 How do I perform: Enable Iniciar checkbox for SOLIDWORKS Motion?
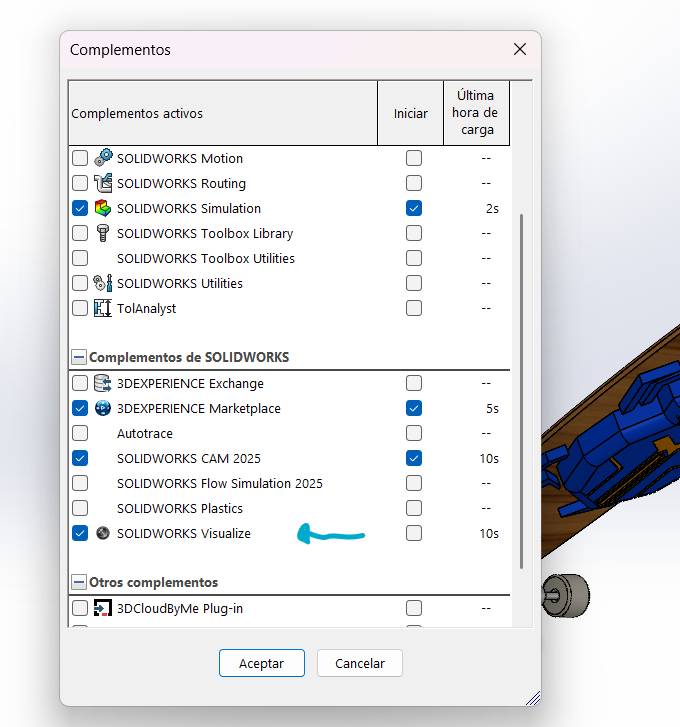coord(414,158)
